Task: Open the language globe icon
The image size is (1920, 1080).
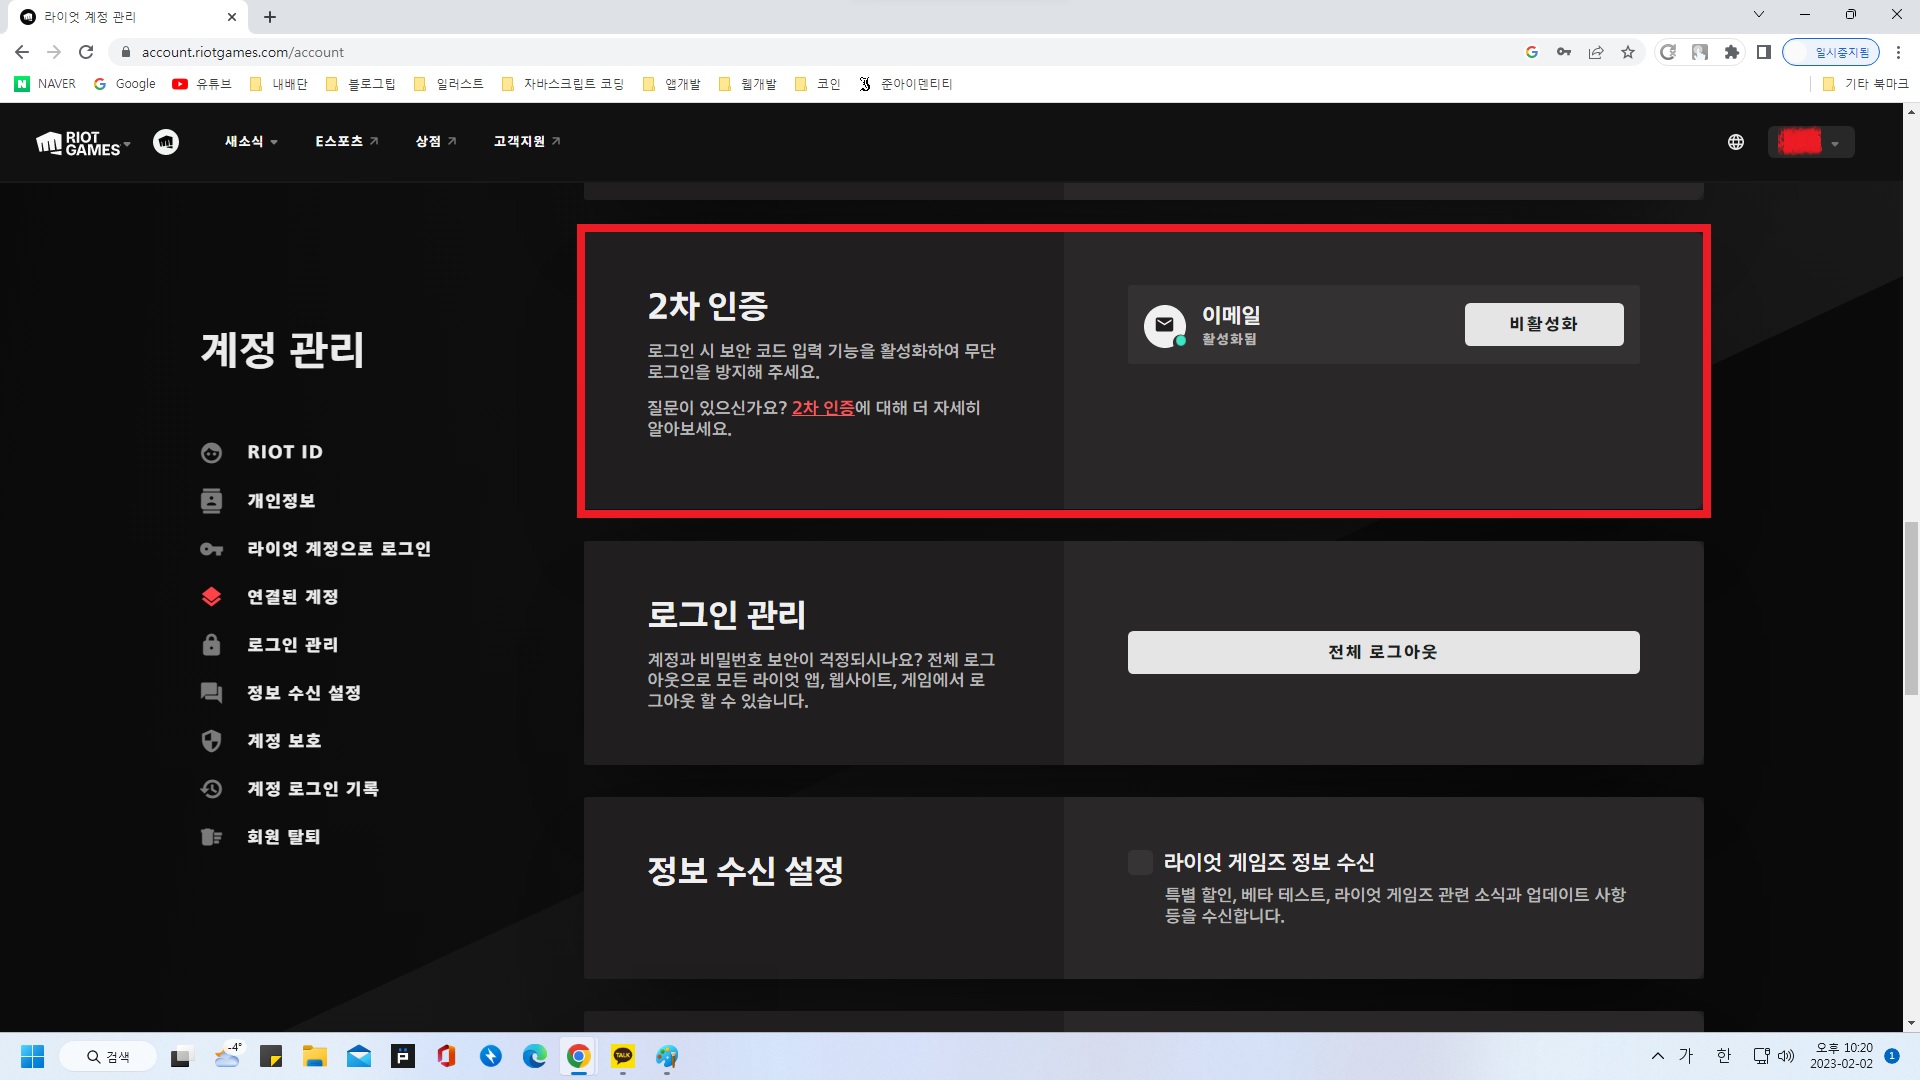Action: click(x=1736, y=142)
